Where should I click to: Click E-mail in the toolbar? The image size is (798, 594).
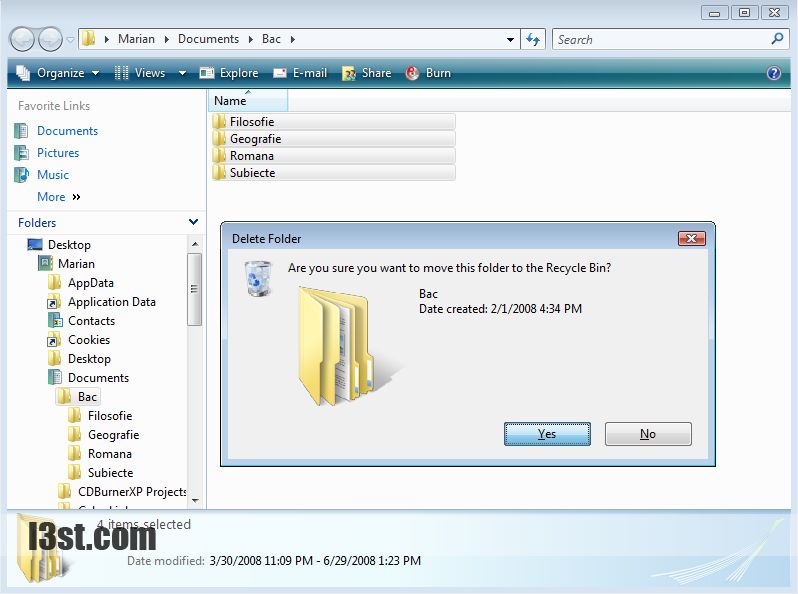coord(300,73)
